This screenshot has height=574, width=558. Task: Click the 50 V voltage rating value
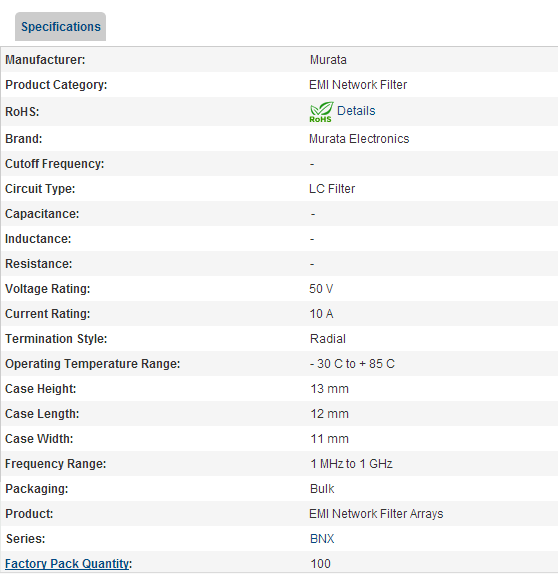pos(321,288)
